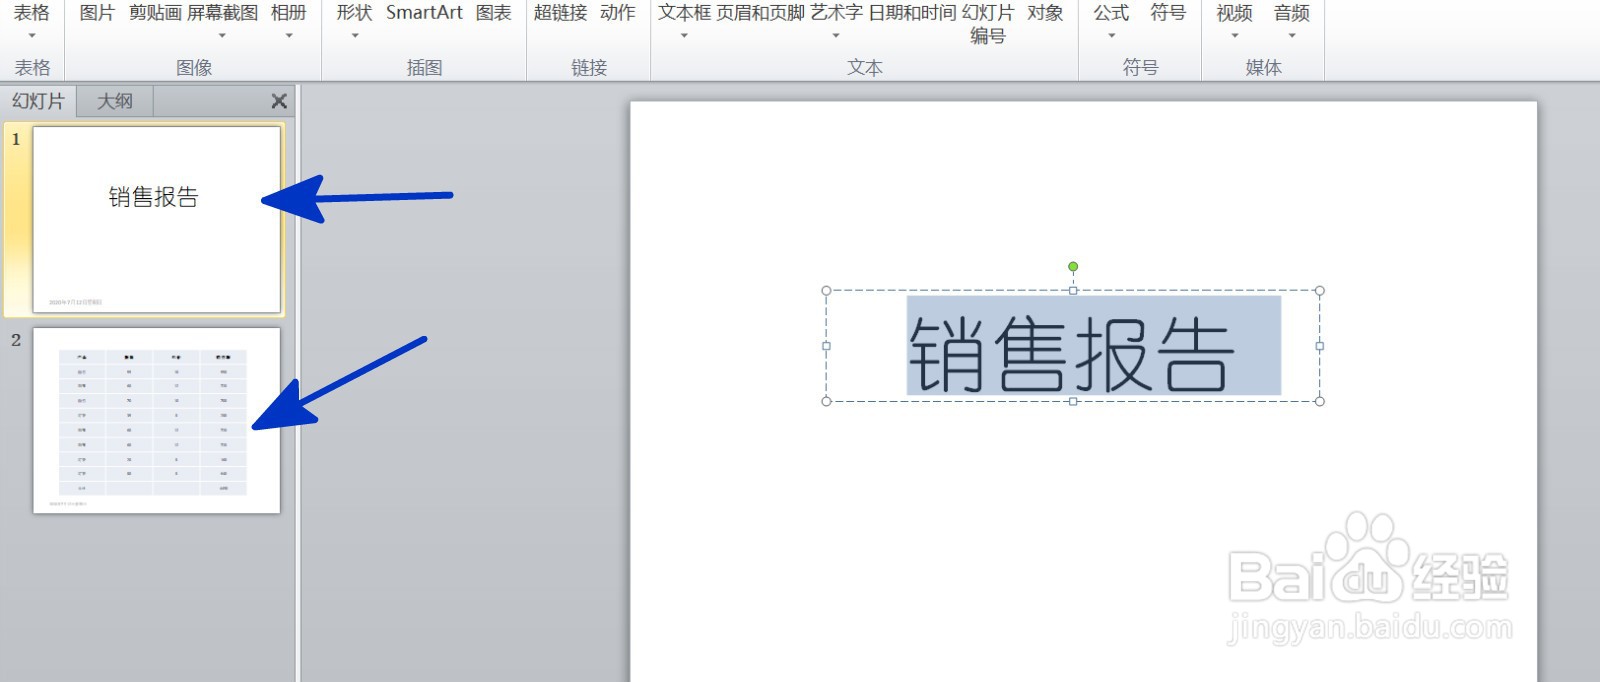Click the green rotation handle of title box
The width and height of the screenshot is (1600, 682).
pos(1073,267)
